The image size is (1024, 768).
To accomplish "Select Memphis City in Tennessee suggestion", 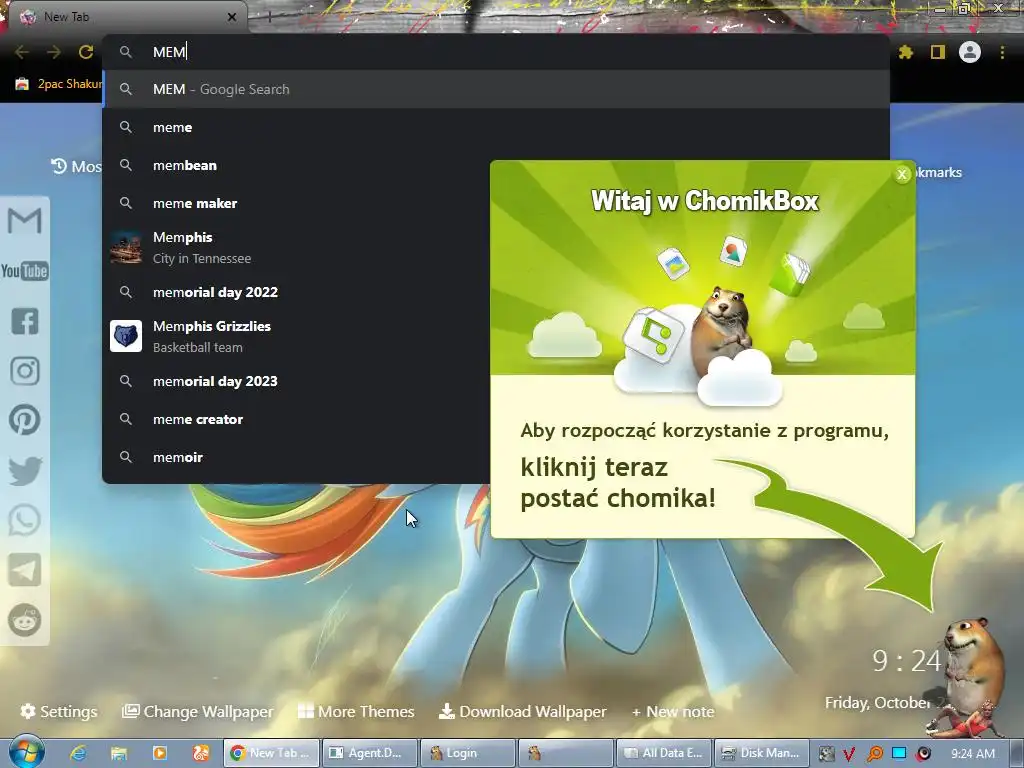I will [297, 248].
